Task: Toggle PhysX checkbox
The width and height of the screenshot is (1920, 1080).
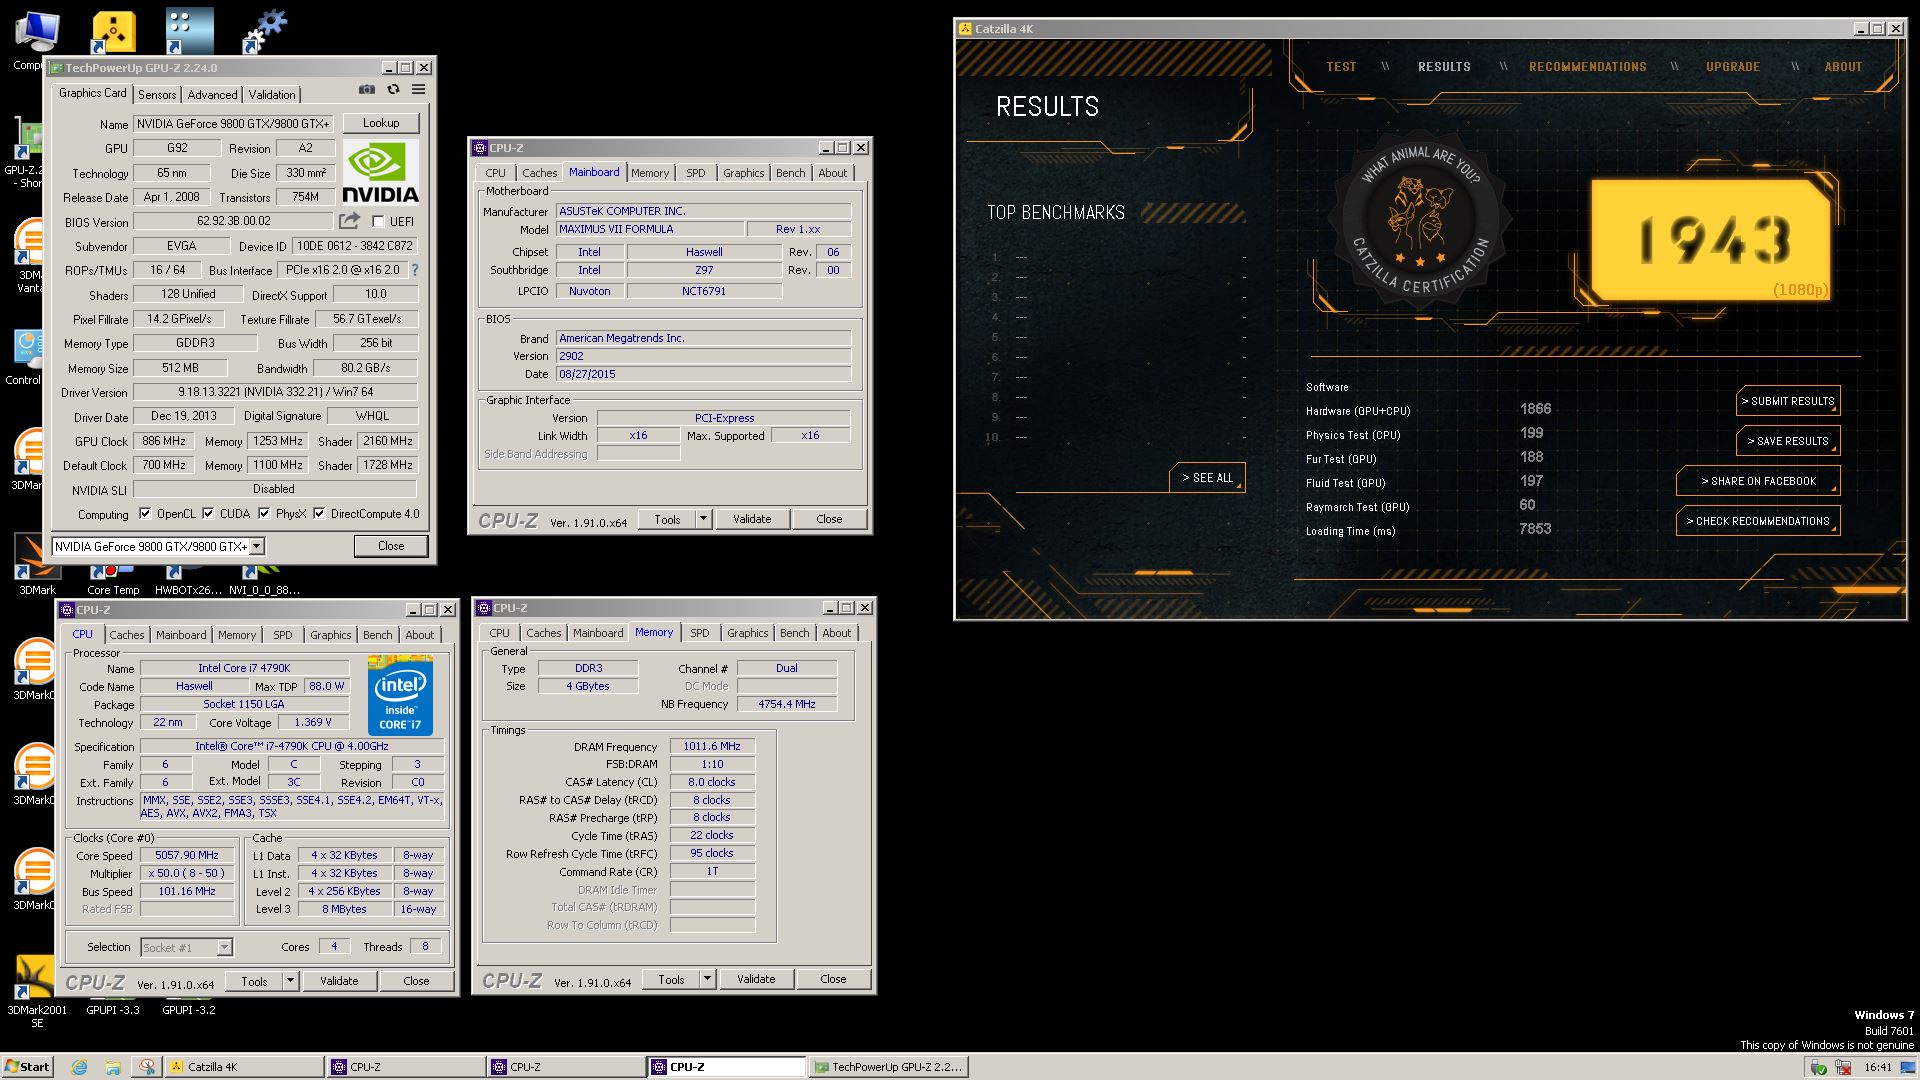Action: 264,513
